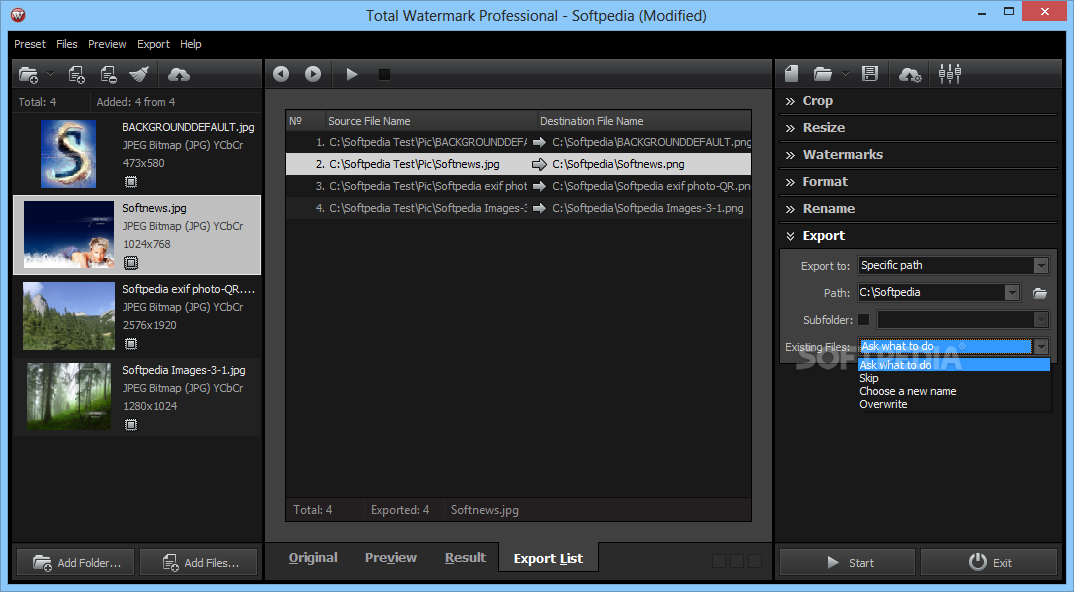
Task: Go to previous image with left arrow
Action: point(281,73)
